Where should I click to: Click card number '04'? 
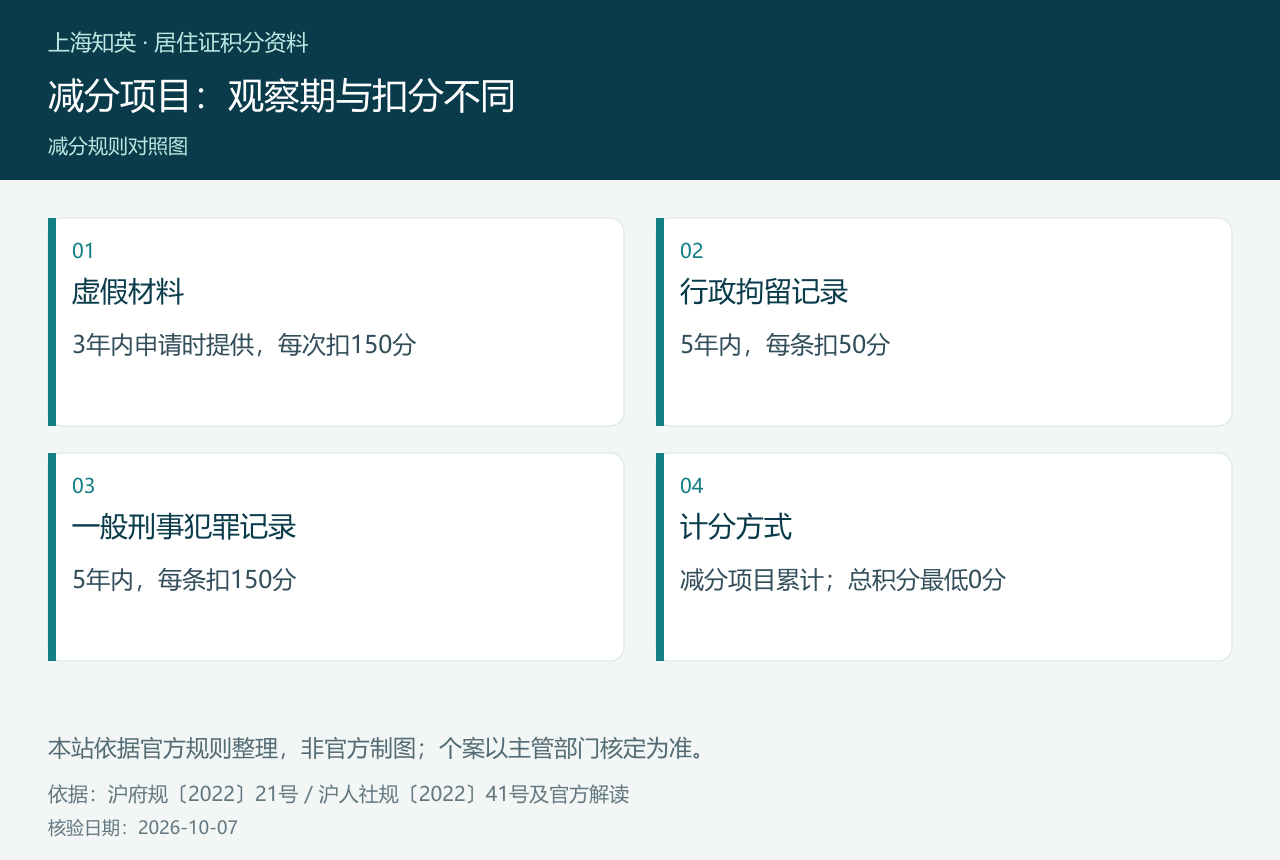692,486
